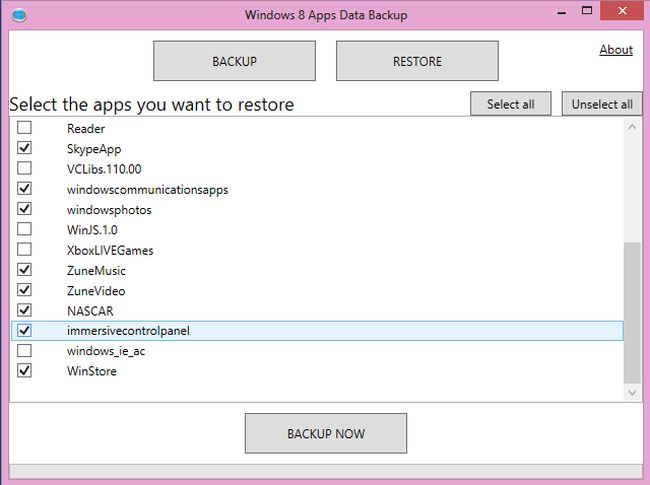Switch to the RESTORE mode
Screen dimensions: 650x485
[417, 61]
